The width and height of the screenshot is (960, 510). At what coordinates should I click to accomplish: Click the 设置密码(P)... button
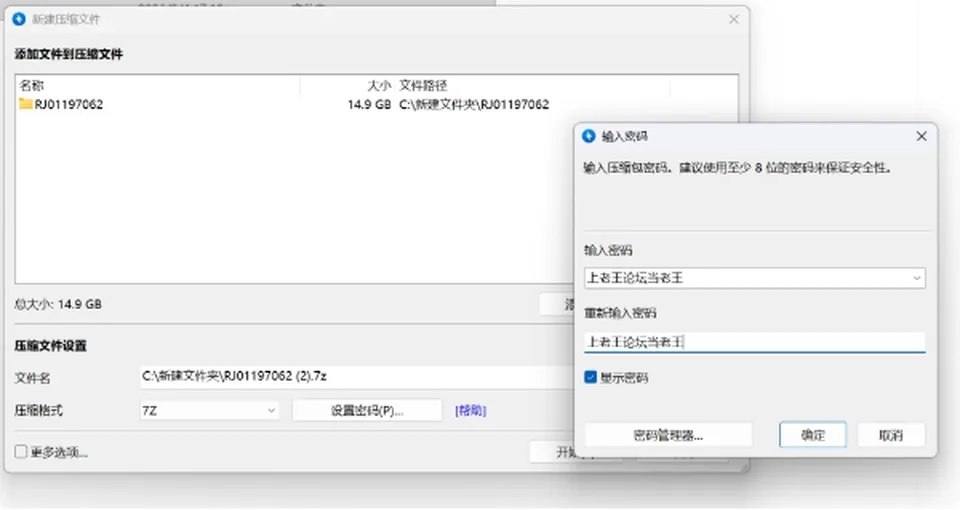click(x=367, y=410)
